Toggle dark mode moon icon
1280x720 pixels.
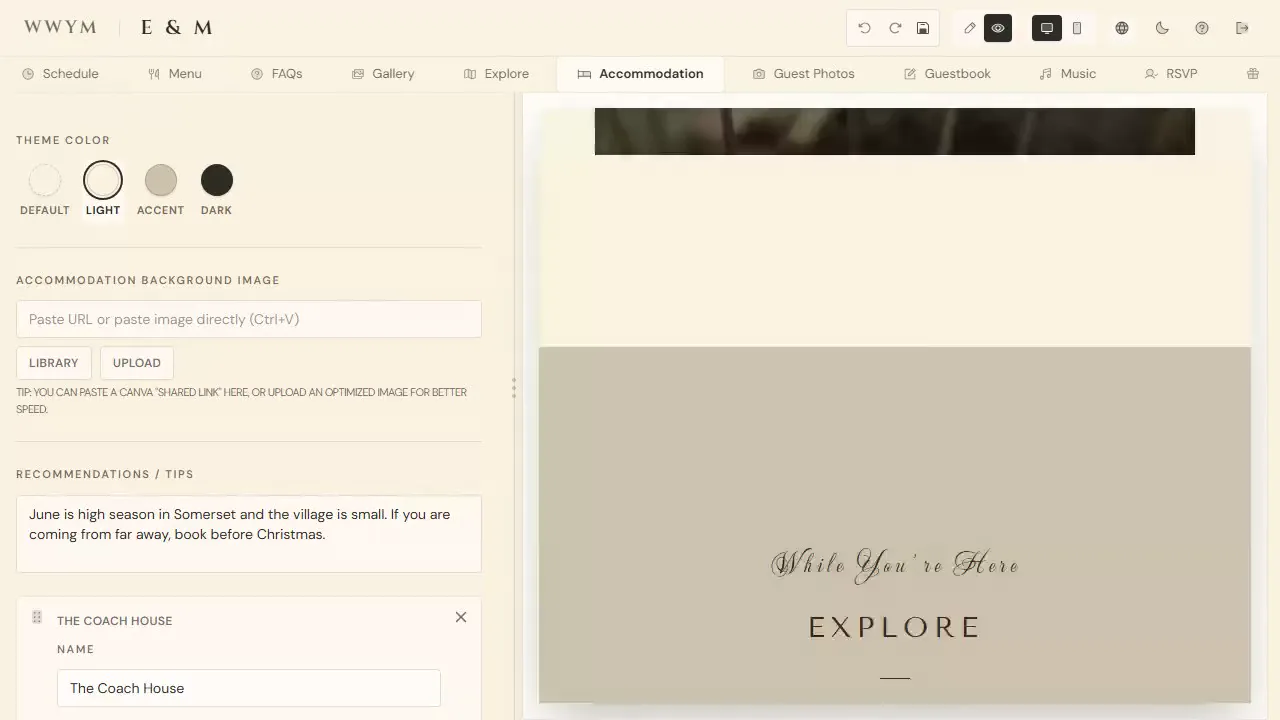[1162, 28]
